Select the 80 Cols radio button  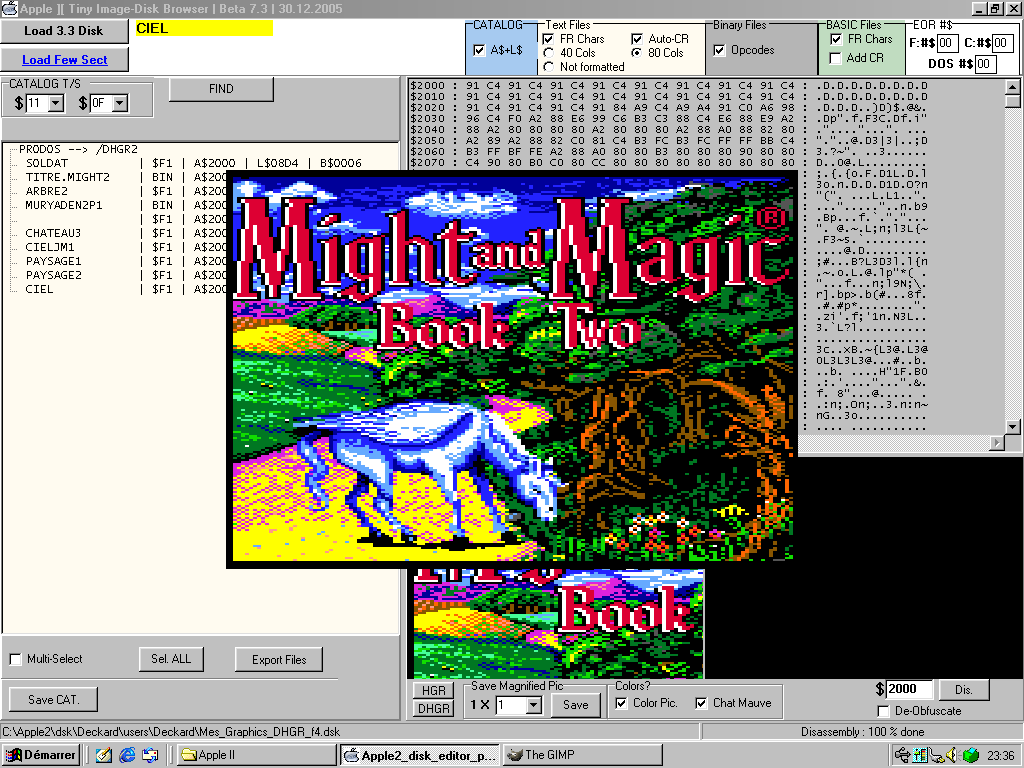pyautogui.click(x=637, y=53)
